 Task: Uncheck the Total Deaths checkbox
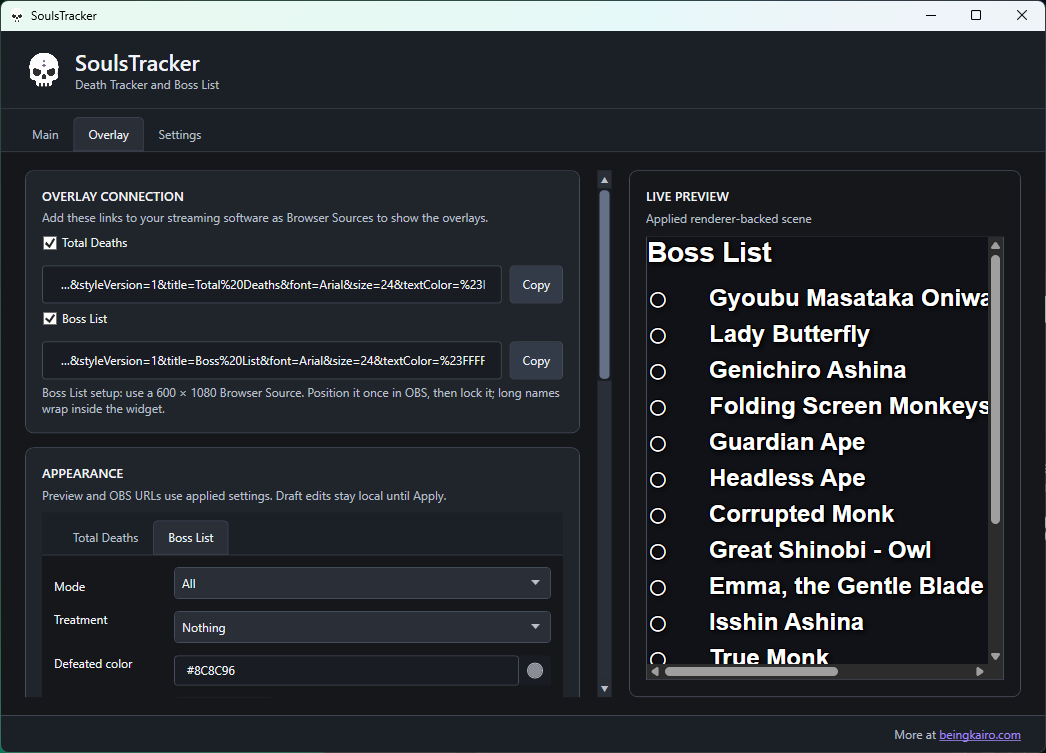coord(50,243)
